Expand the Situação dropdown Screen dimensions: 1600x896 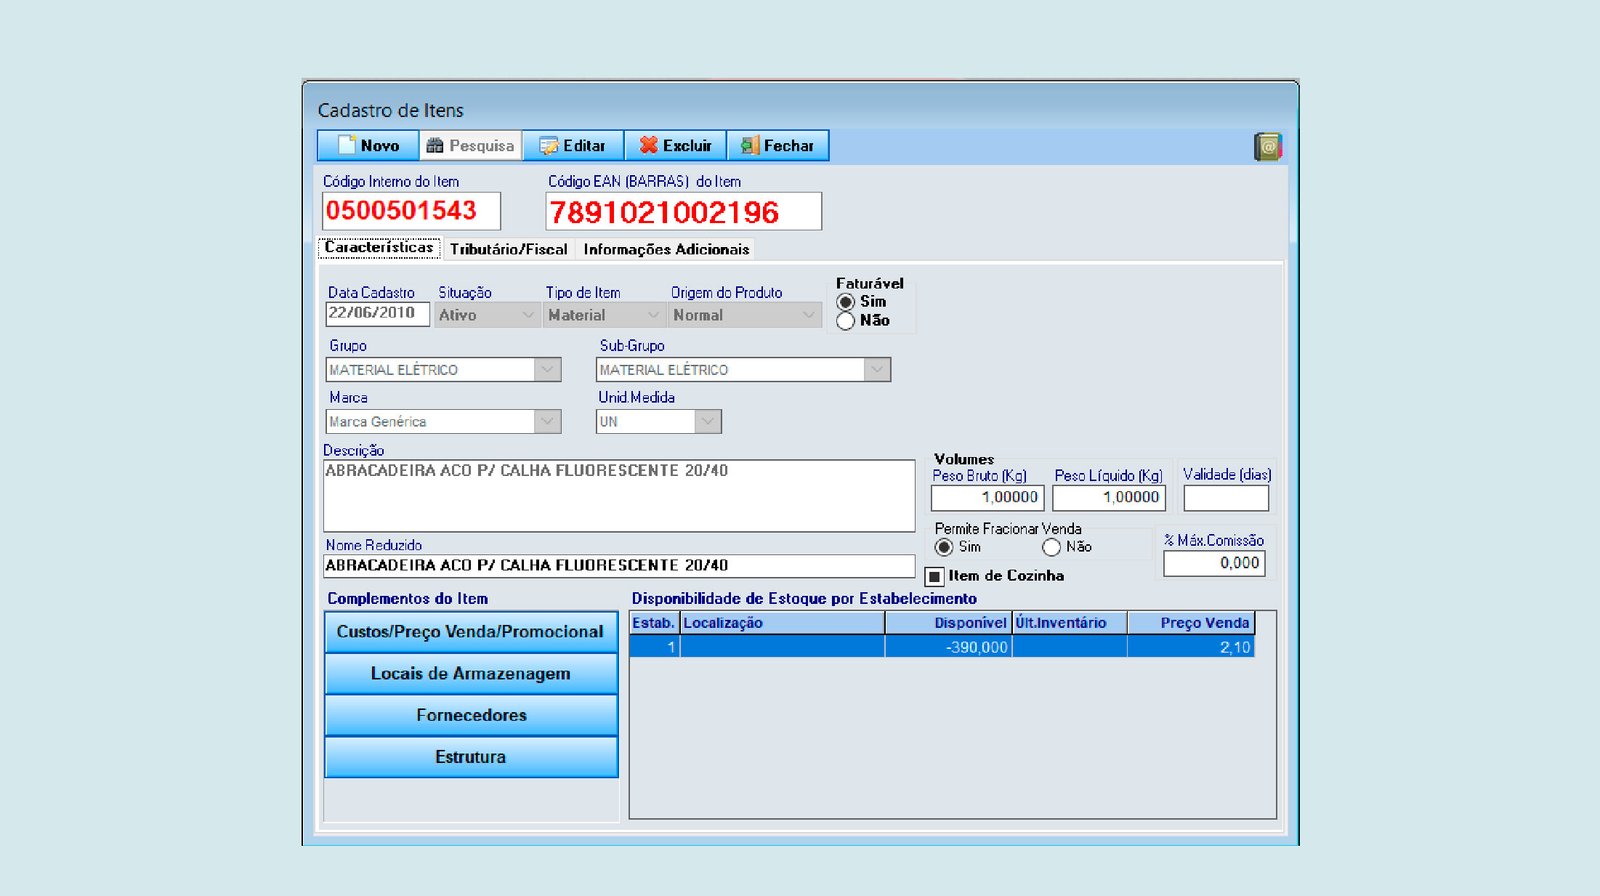click(x=488, y=315)
